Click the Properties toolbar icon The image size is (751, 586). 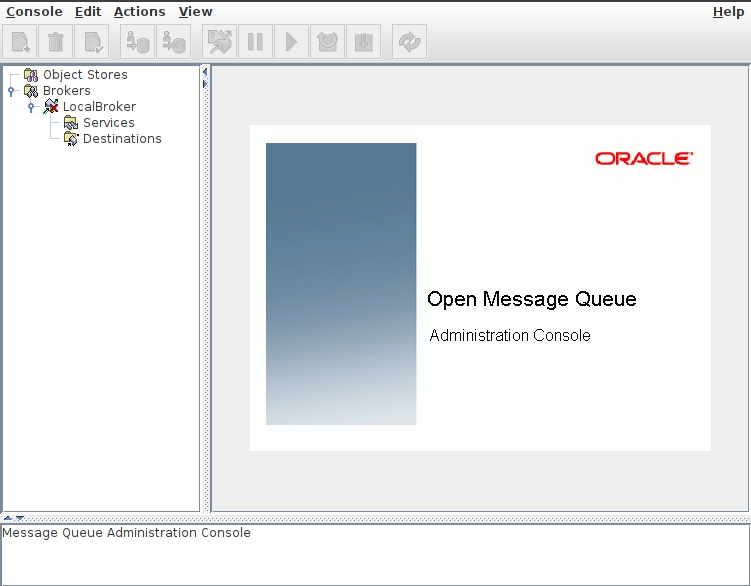click(x=93, y=42)
